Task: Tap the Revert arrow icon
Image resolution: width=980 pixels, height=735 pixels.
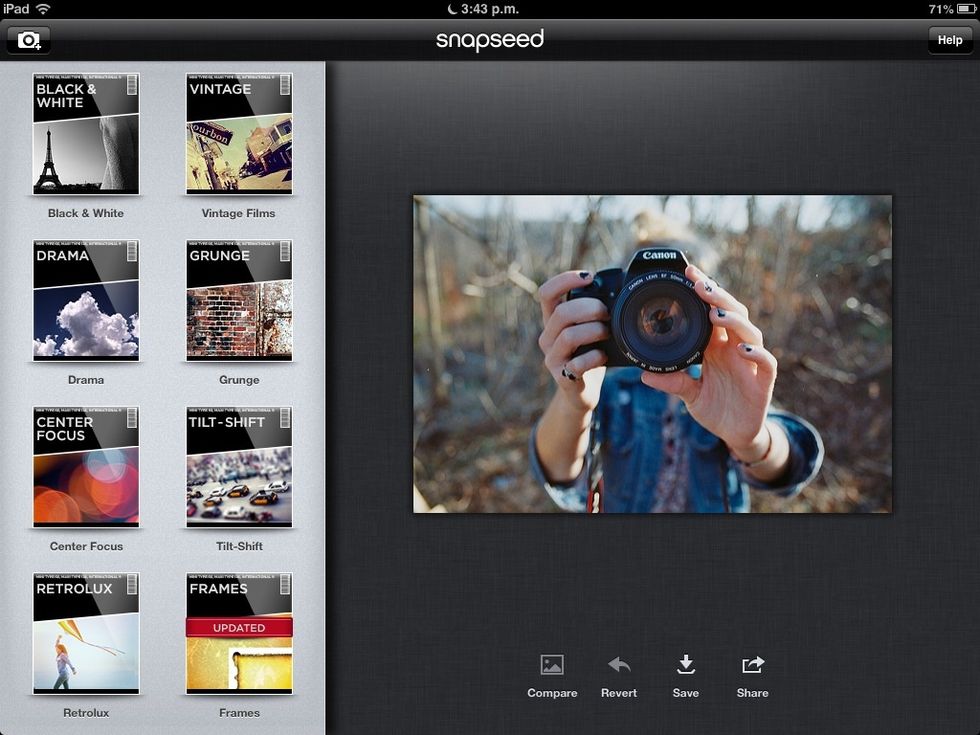Action: pos(619,664)
